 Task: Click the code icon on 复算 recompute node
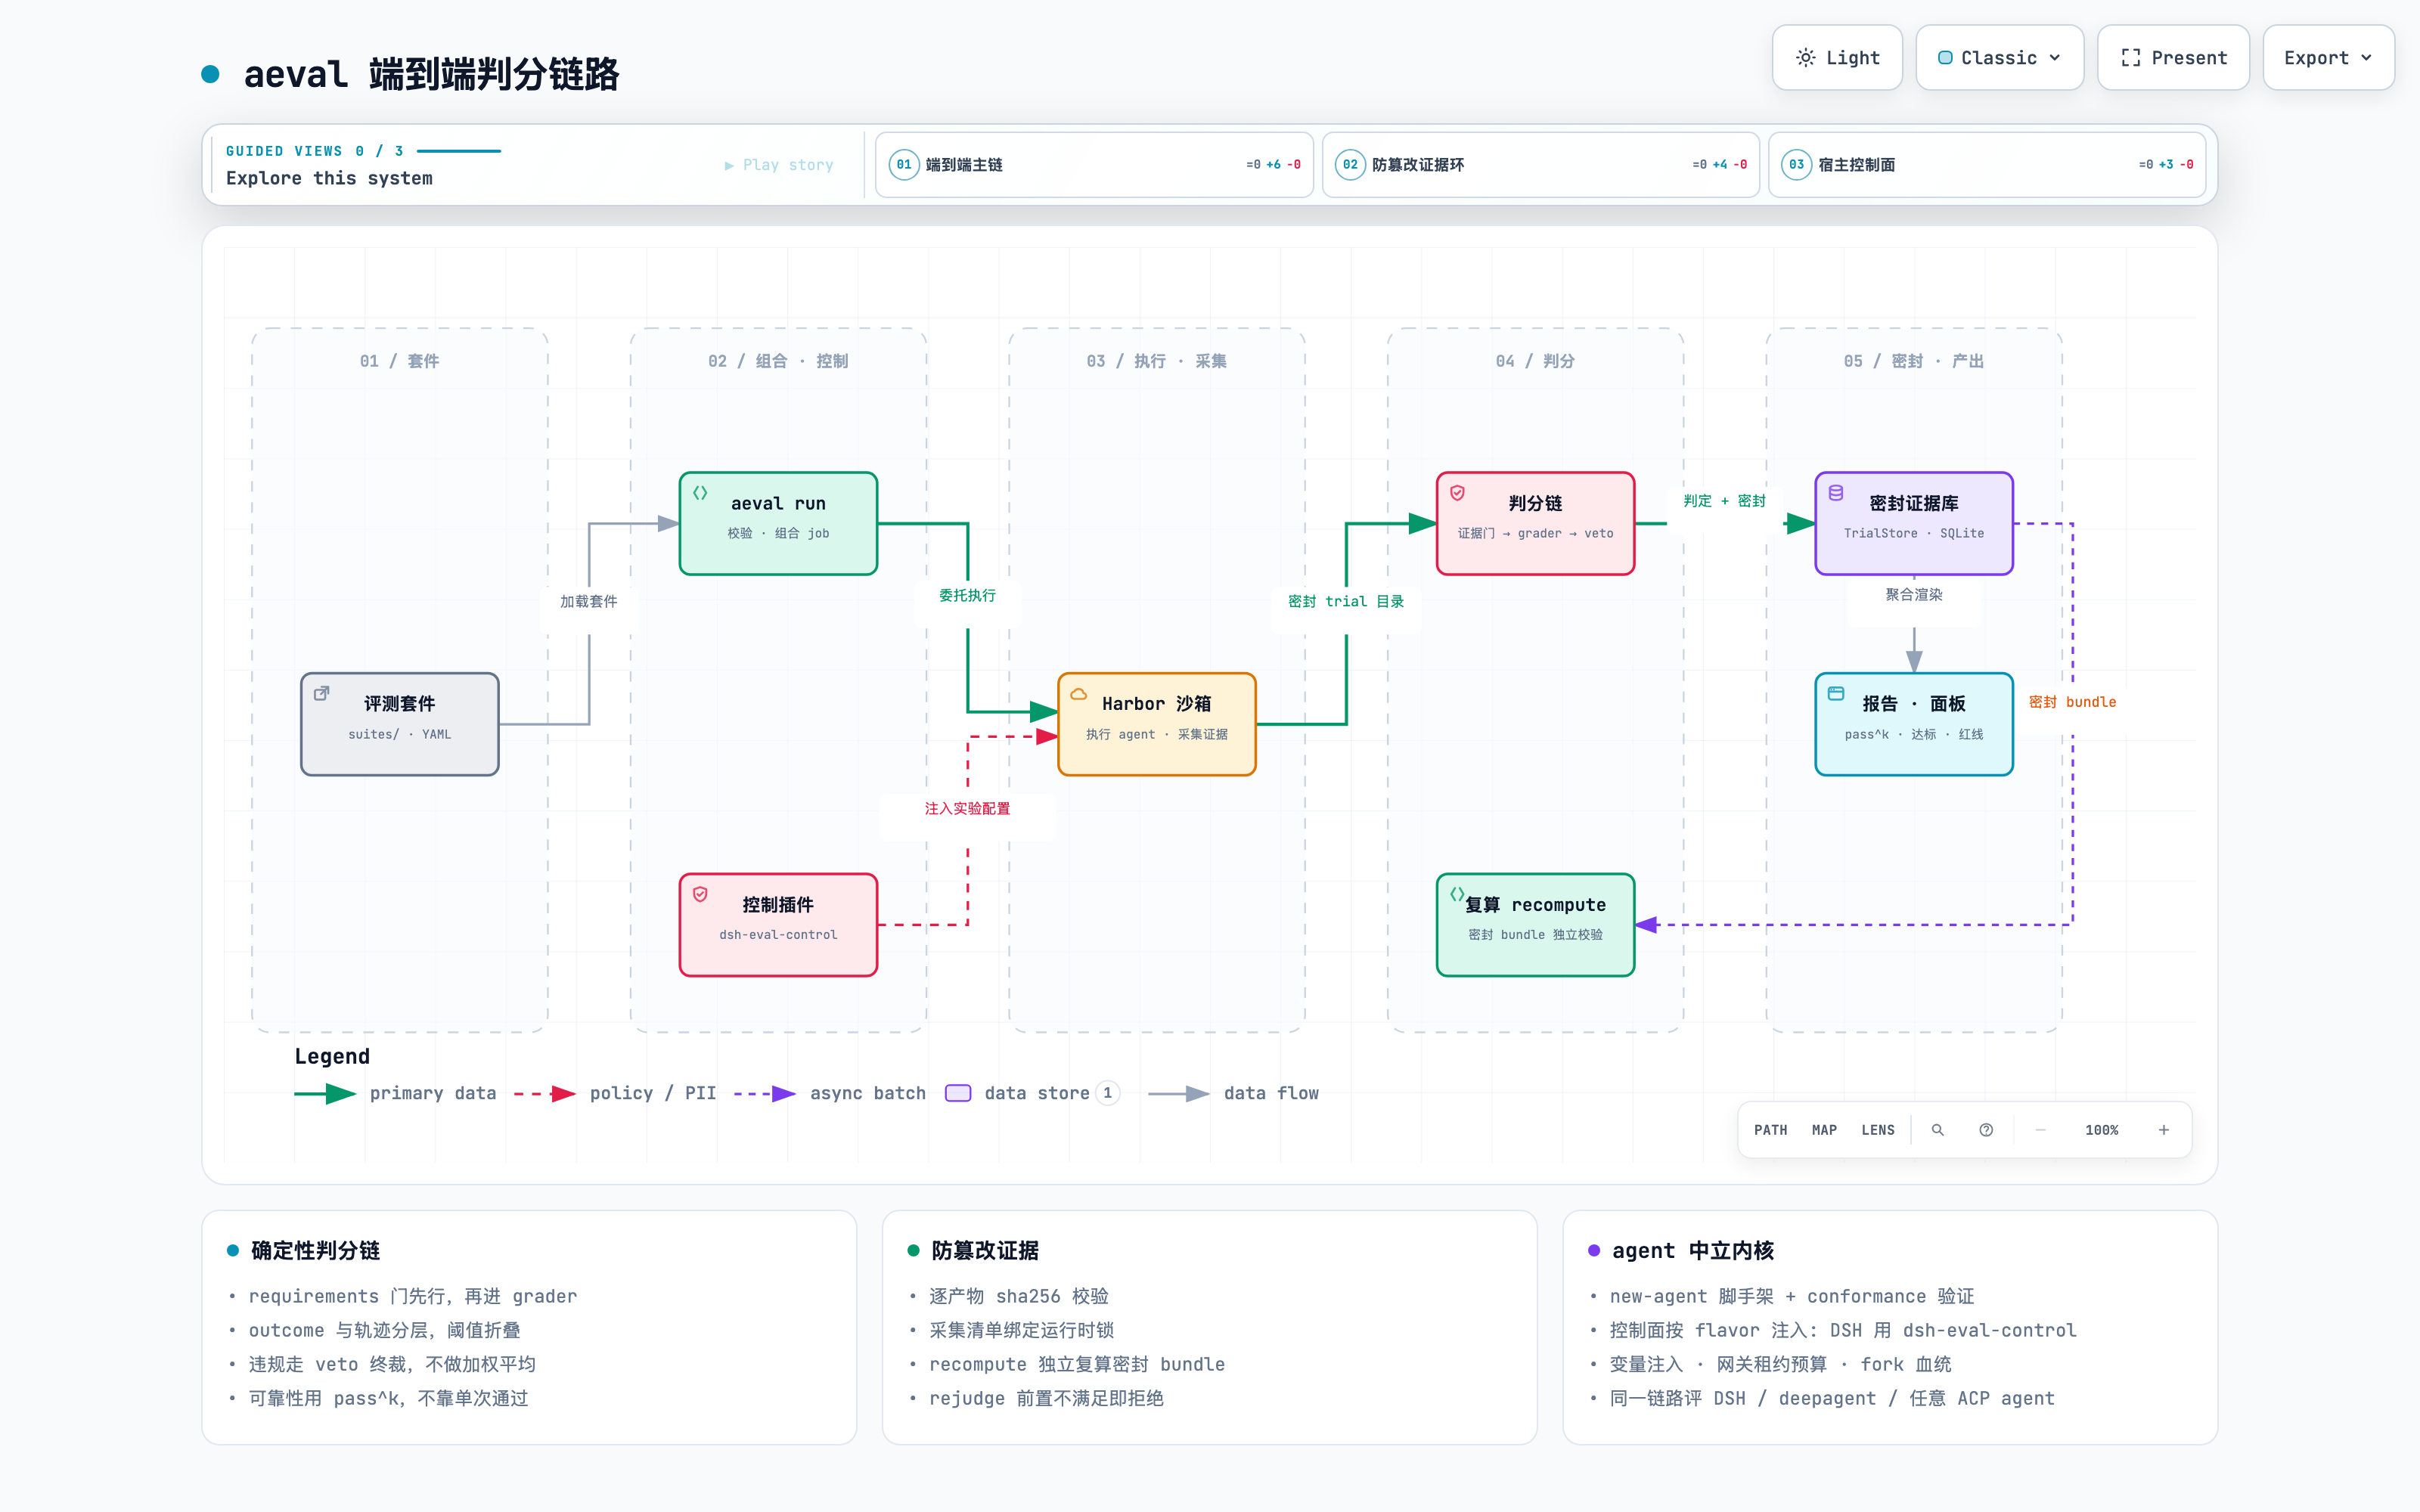point(1457,894)
